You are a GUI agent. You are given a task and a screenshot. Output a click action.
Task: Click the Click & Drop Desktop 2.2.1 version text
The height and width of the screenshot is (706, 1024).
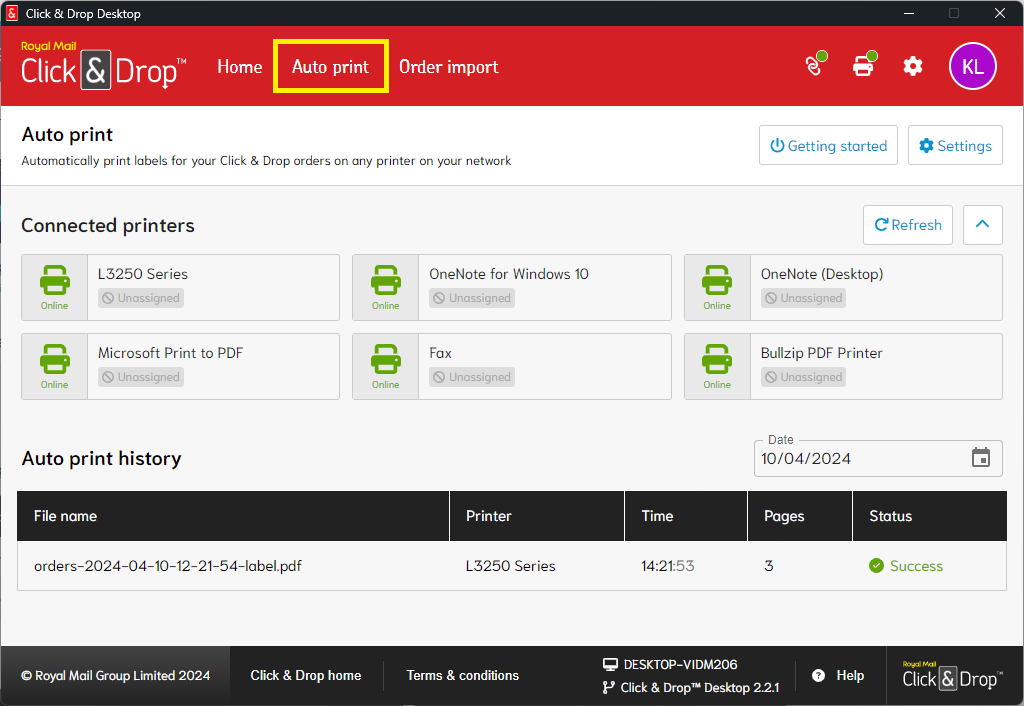point(699,687)
